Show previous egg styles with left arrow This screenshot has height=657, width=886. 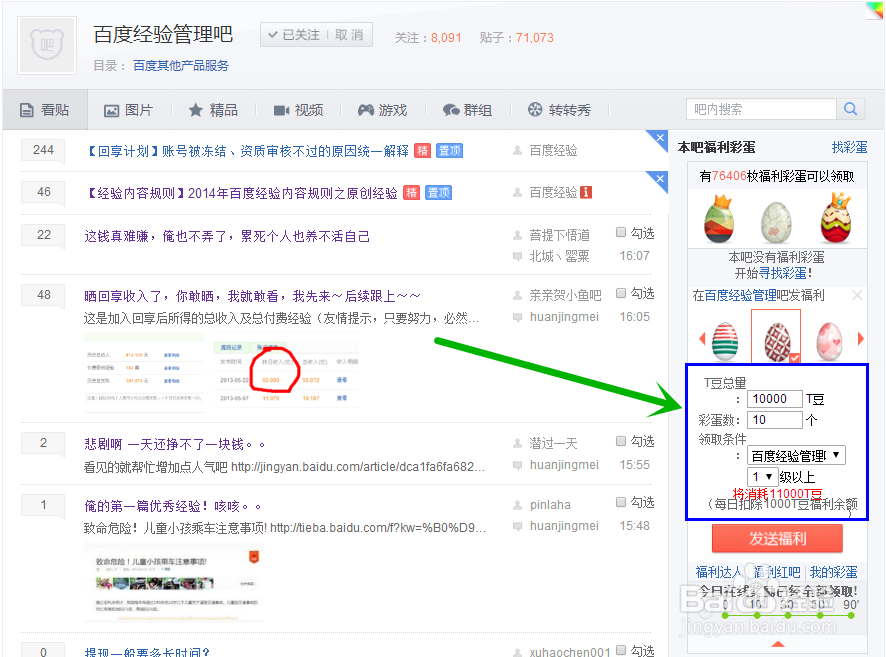point(702,339)
